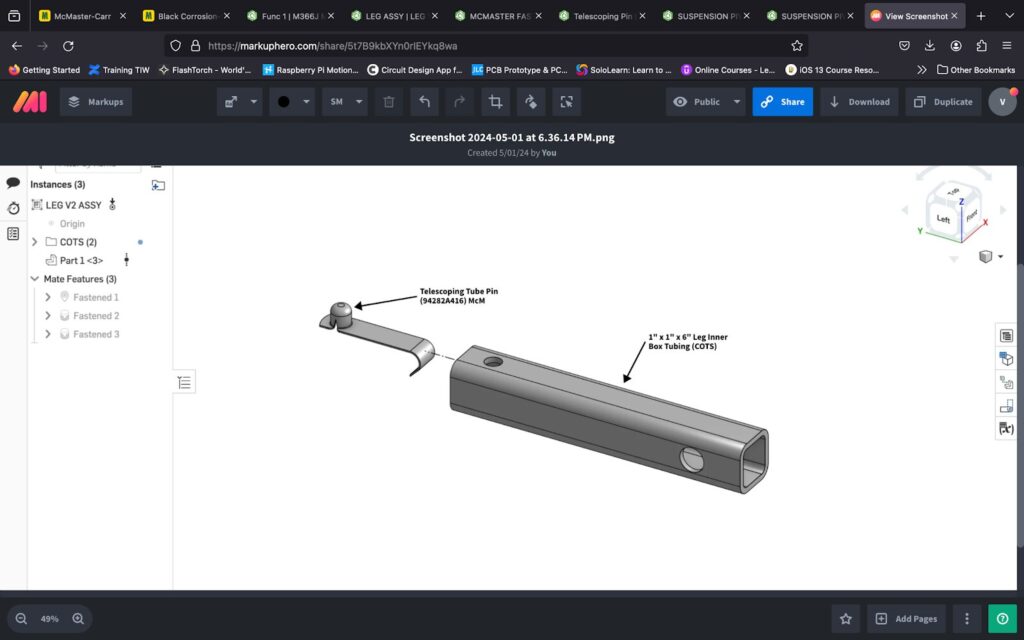Click the crop tool icon
Screen dimensions: 1024x640
[494, 102]
